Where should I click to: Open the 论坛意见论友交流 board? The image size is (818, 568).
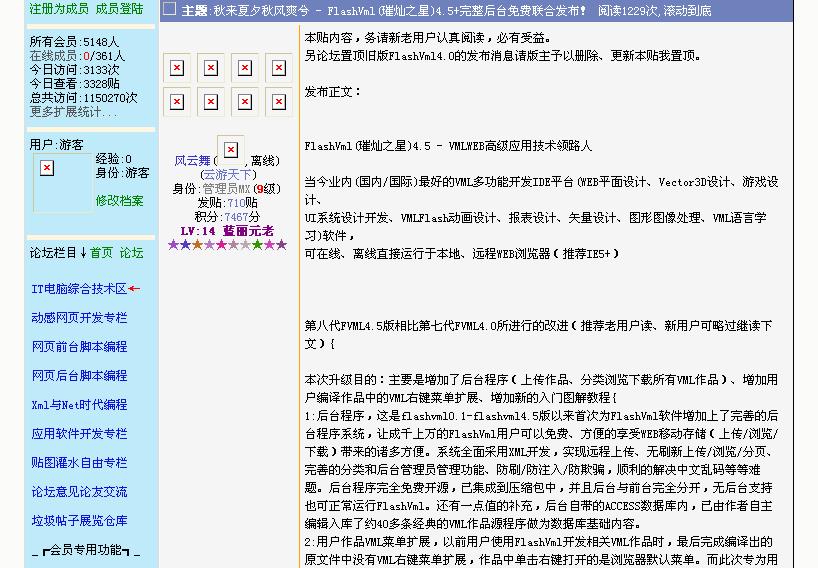pos(79,492)
